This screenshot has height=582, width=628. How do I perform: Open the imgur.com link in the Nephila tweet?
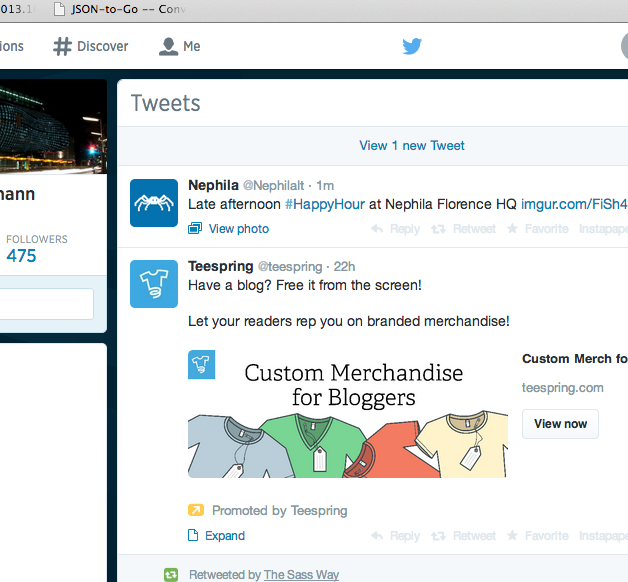point(574,204)
